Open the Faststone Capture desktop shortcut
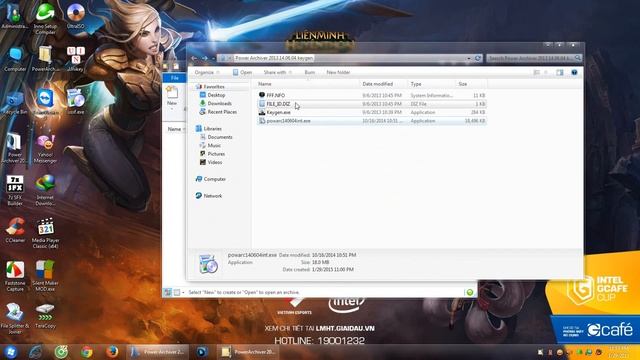Image resolution: width=640 pixels, height=360 pixels. click(x=15, y=277)
